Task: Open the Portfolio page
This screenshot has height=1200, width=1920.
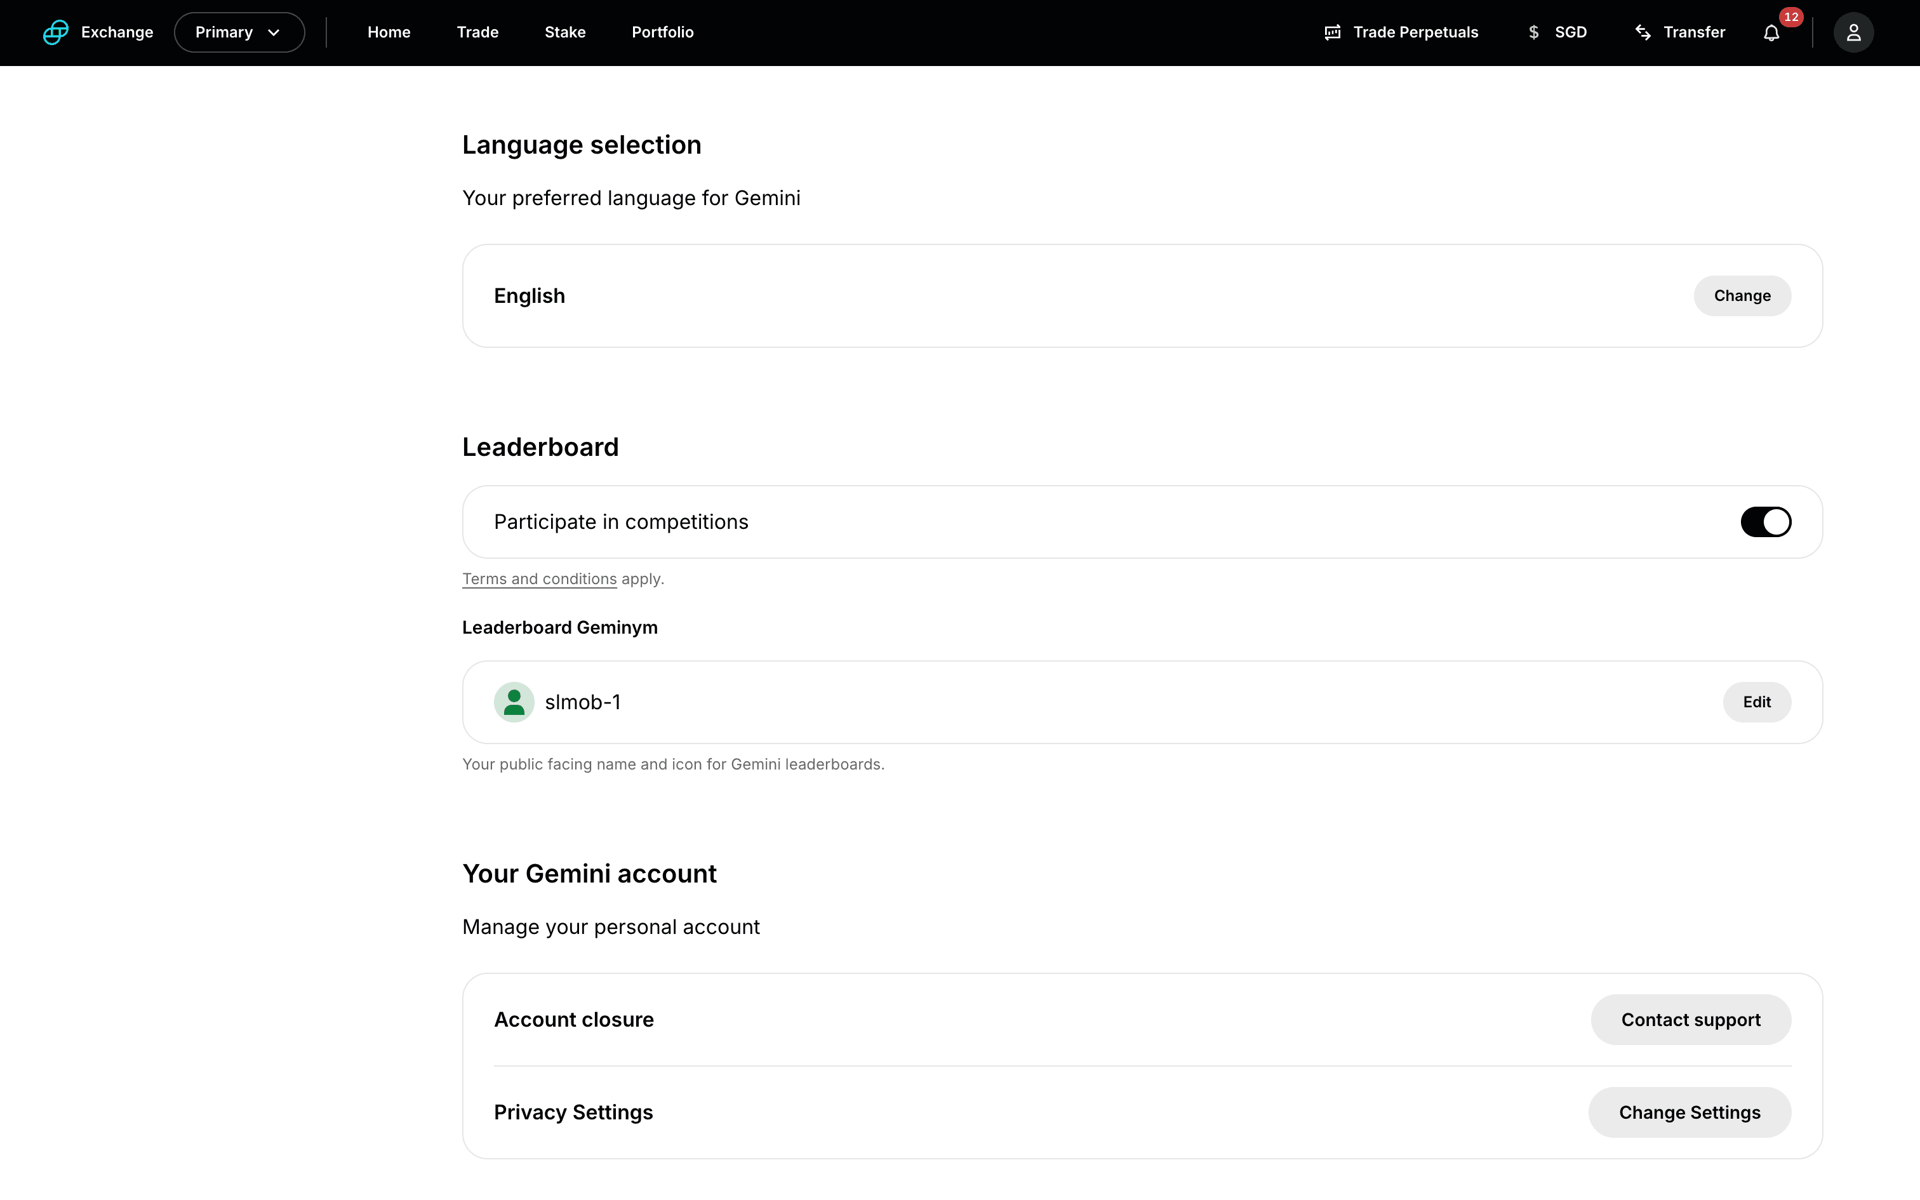Action: pyautogui.click(x=662, y=32)
